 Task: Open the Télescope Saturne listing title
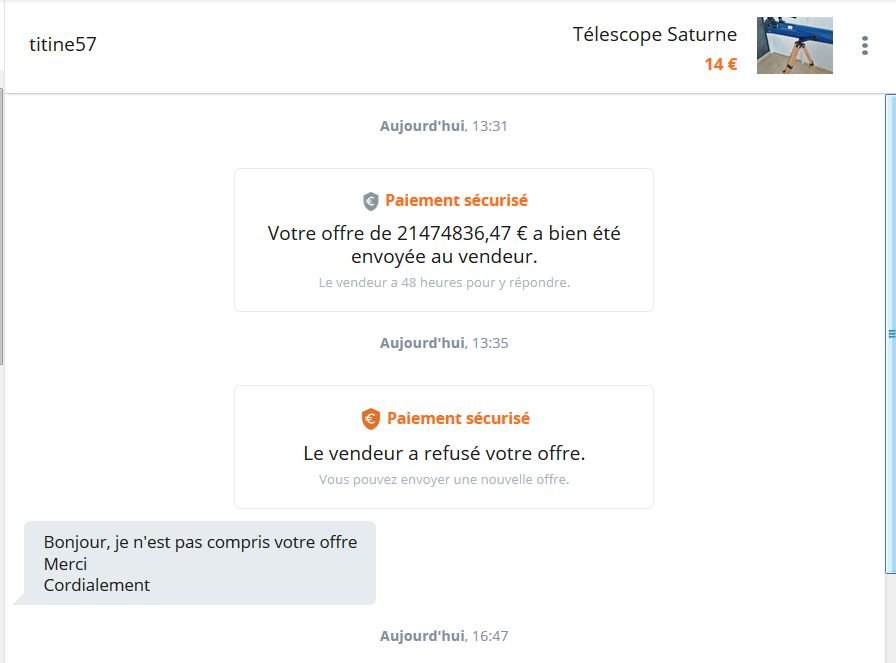click(x=654, y=35)
